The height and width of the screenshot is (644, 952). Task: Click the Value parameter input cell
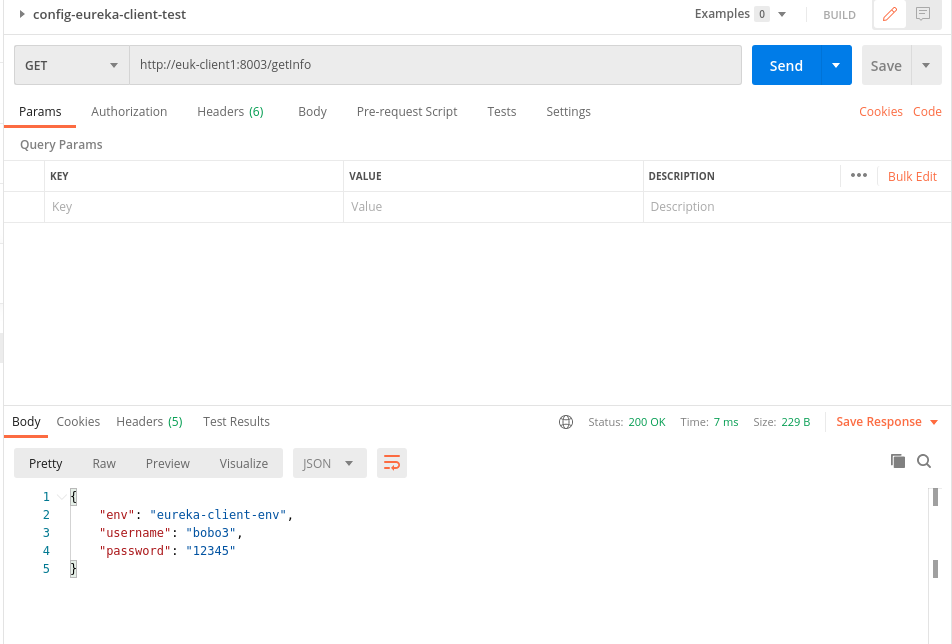[493, 207]
